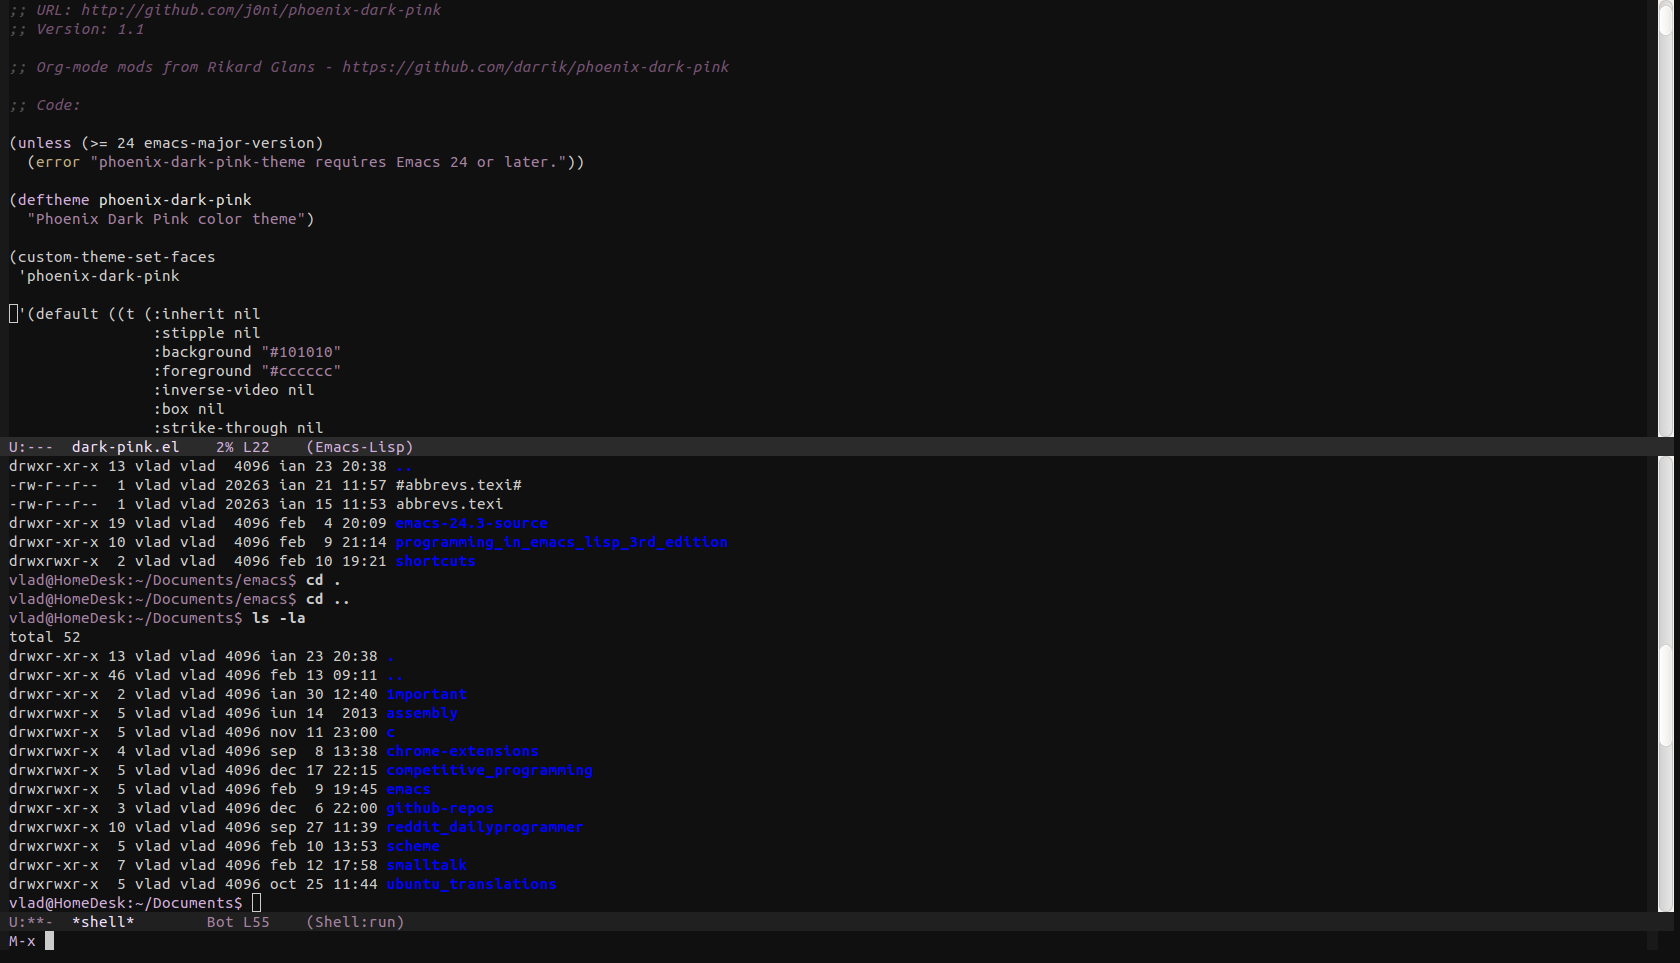Click the github-repos directory entry

440,808
